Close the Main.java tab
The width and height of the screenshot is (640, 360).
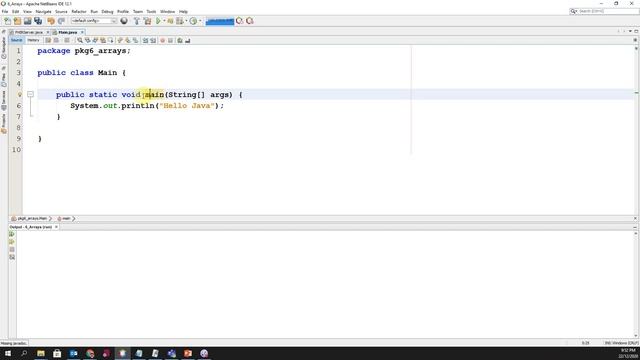tap(82, 32)
